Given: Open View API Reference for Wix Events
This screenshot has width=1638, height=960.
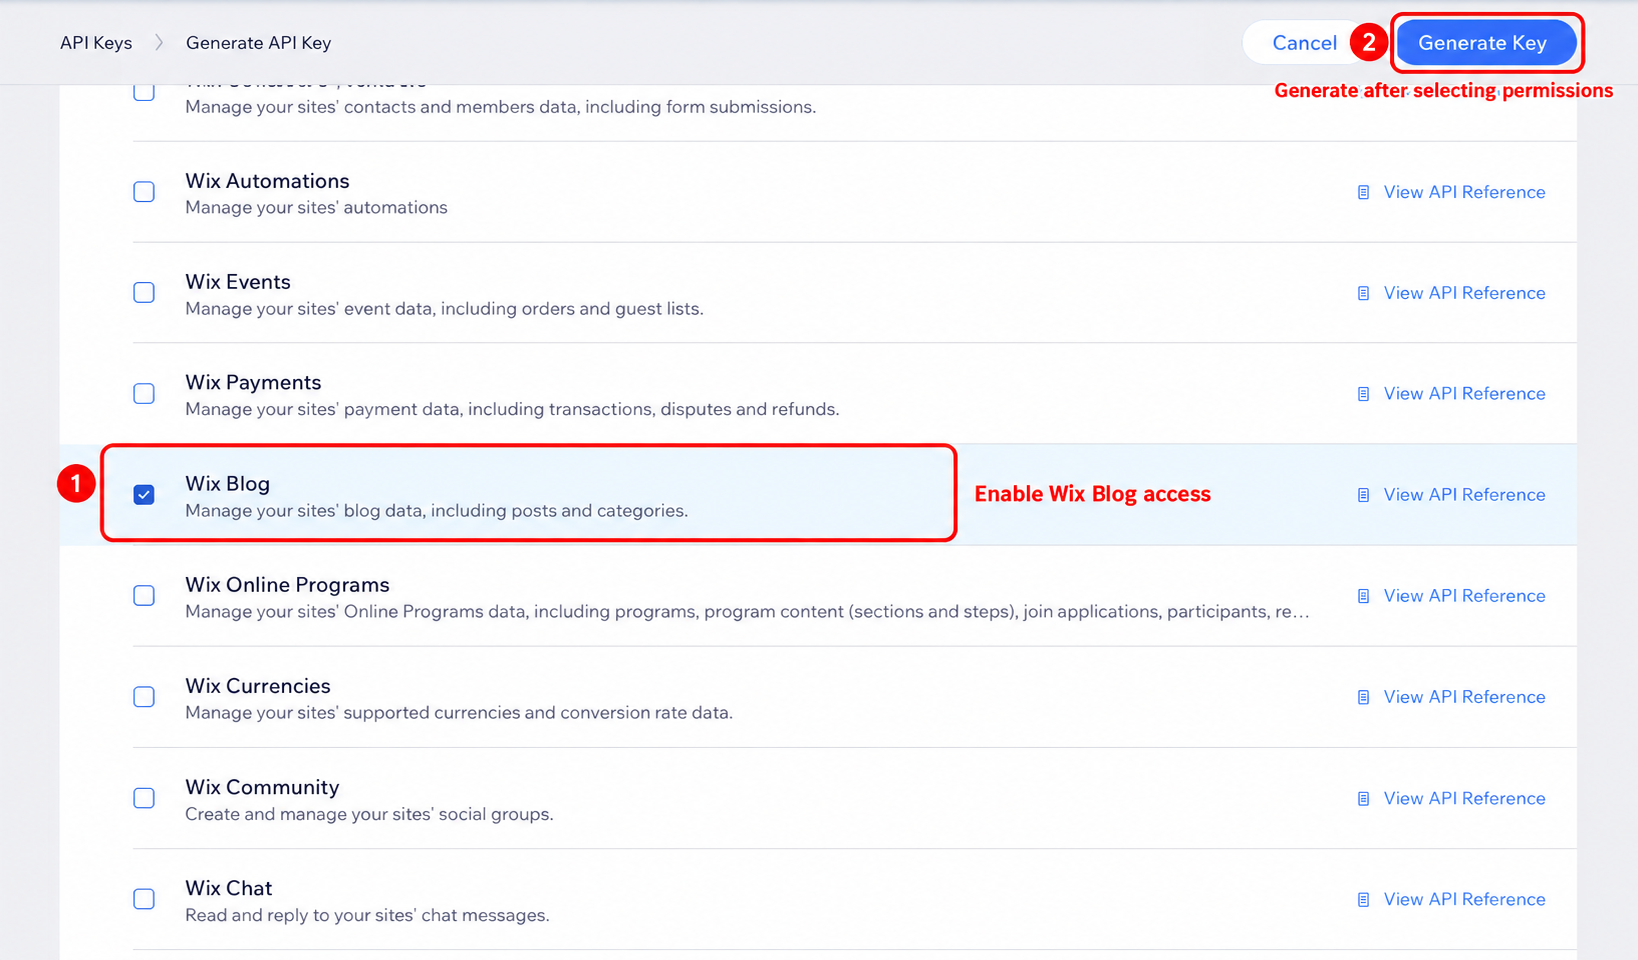Looking at the screenshot, I should tap(1464, 293).
